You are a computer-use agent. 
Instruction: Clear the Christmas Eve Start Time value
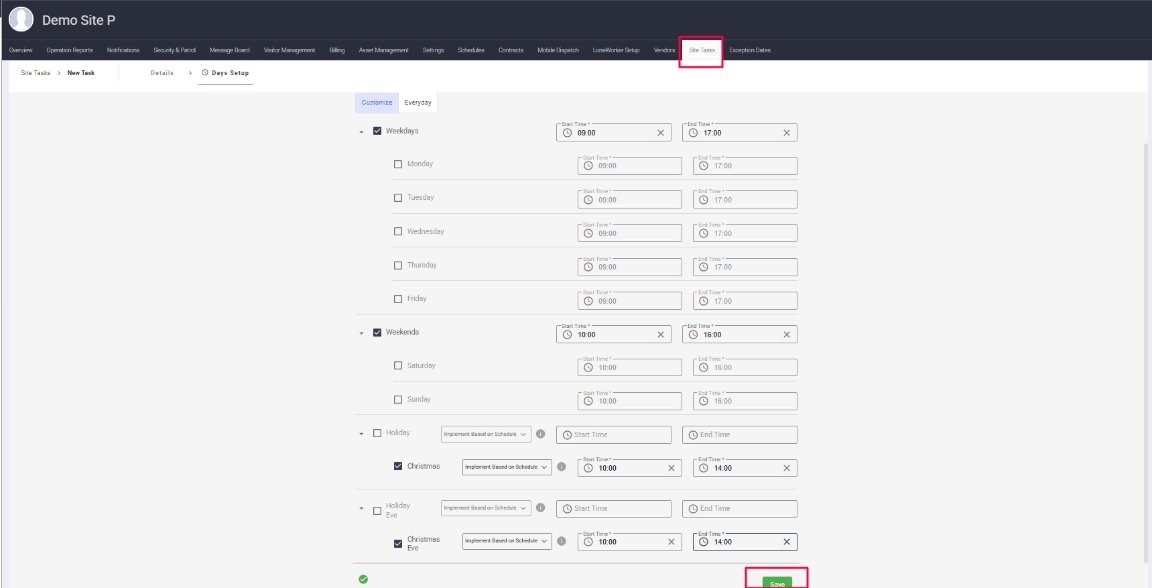[671, 542]
